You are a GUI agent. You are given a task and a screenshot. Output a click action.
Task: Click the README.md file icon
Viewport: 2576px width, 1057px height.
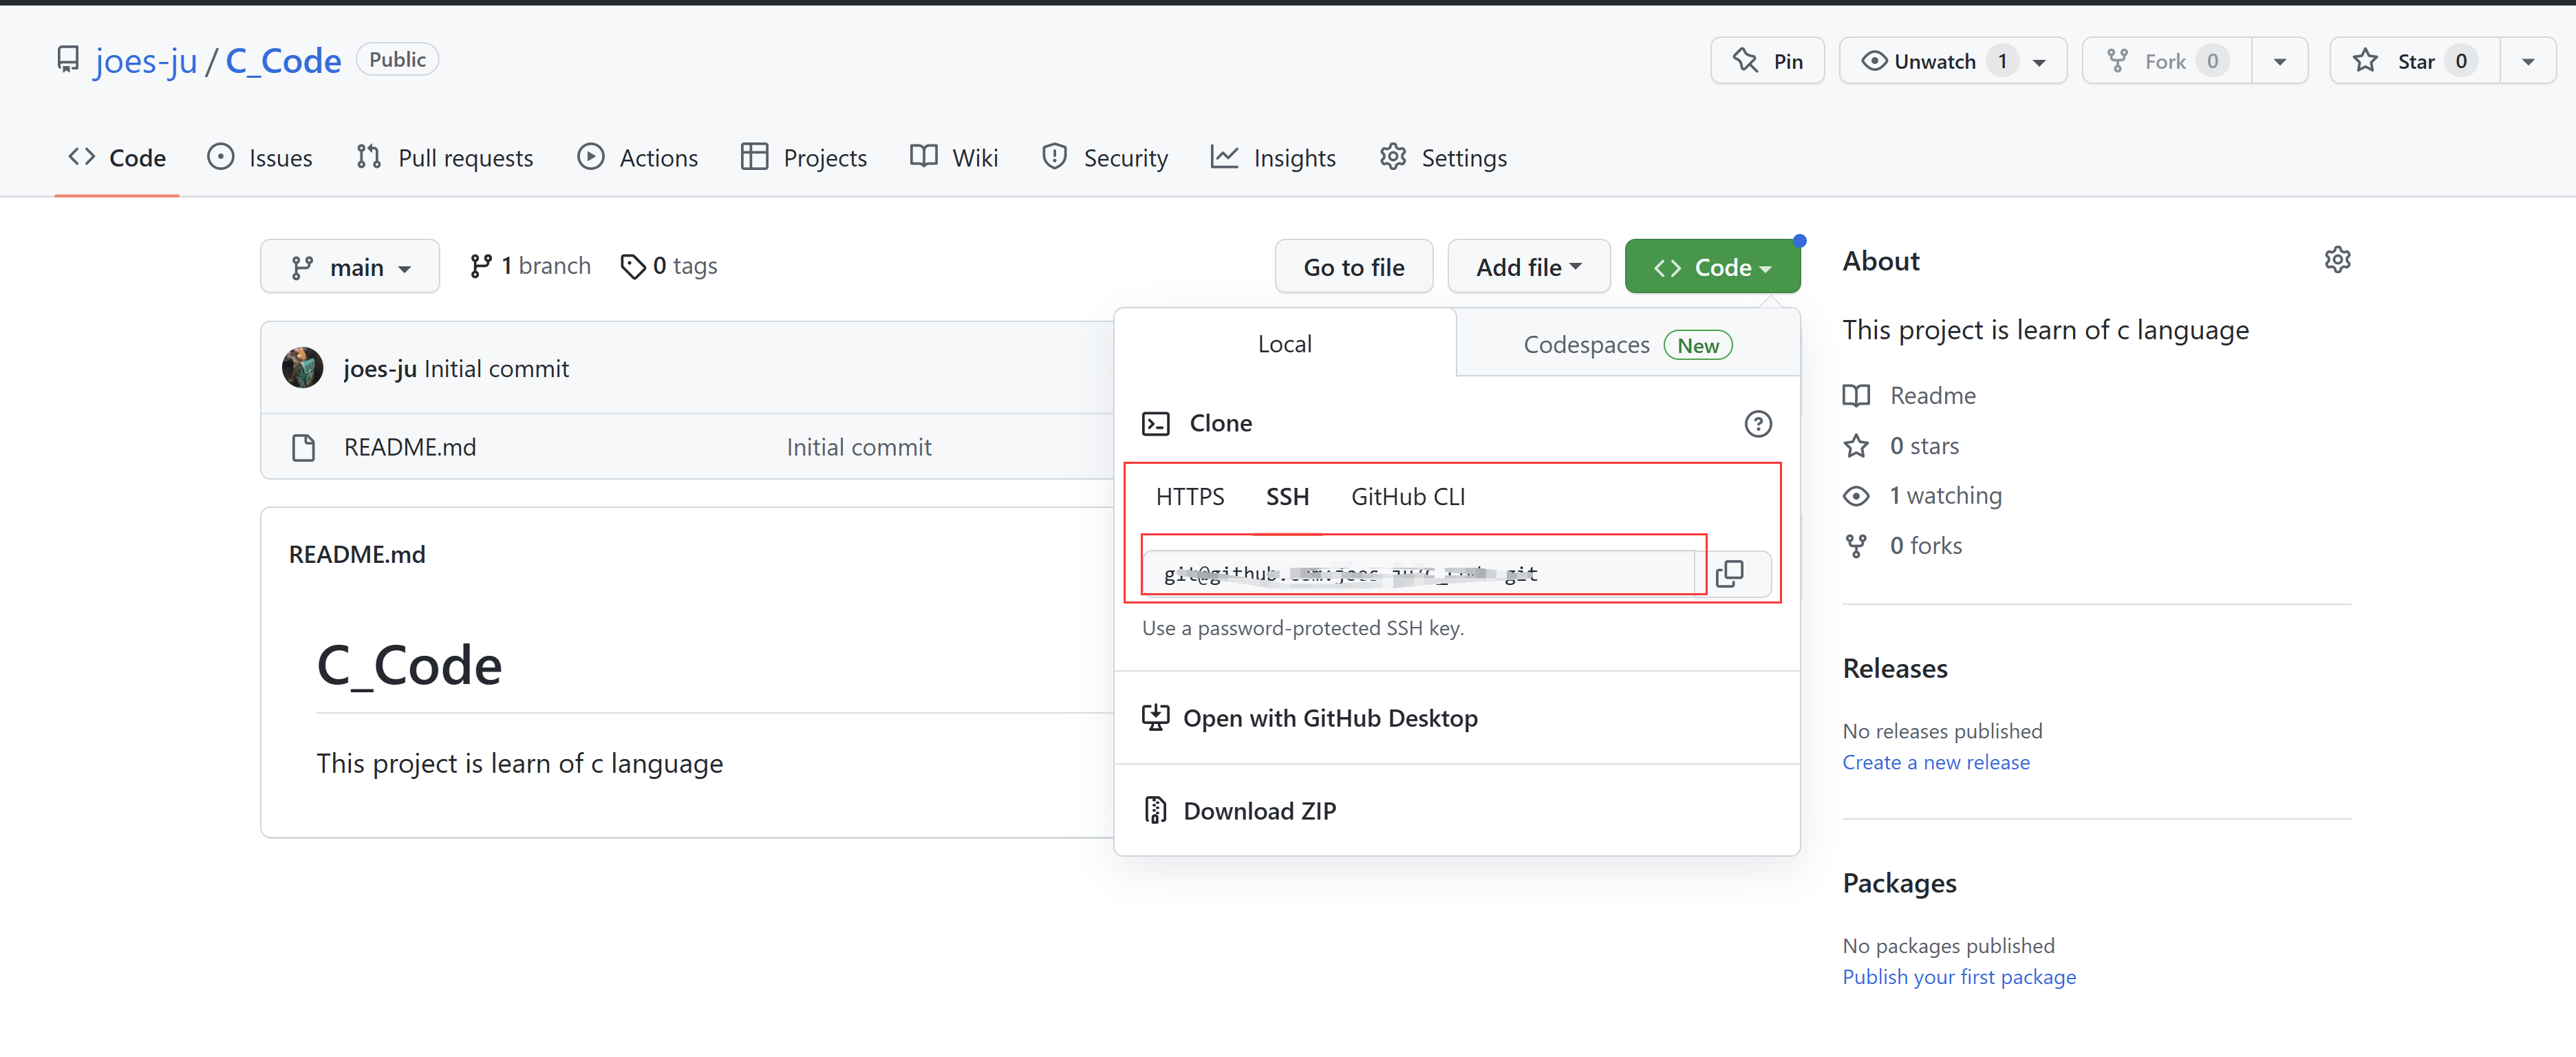(x=303, y=447)
